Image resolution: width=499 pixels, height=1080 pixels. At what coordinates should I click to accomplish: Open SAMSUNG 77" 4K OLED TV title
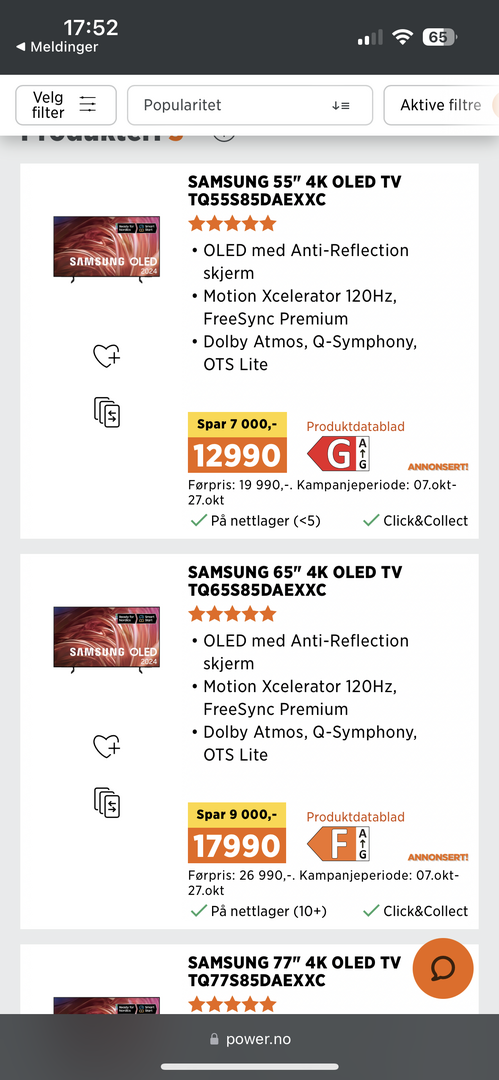[294, 971]
